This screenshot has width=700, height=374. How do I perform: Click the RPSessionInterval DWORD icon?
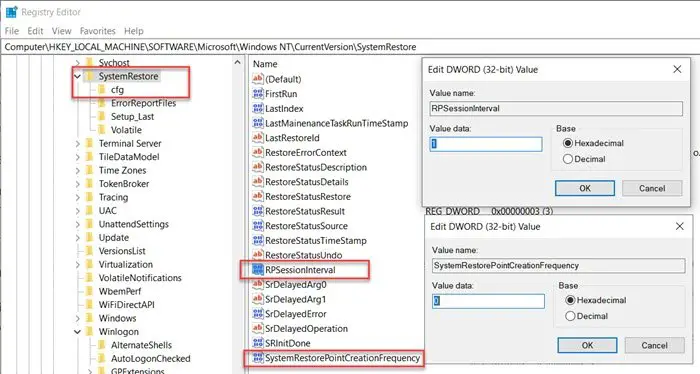click(x=258, y=270)
